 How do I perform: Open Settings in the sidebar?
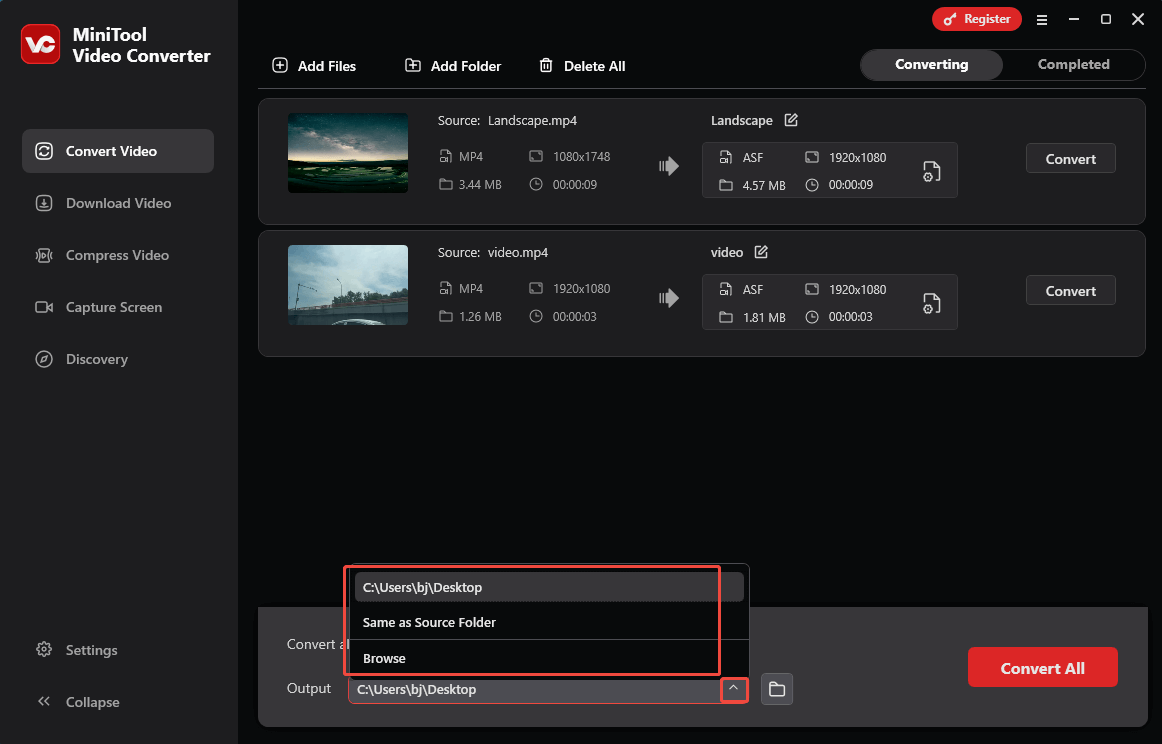[x=76, y=650]
